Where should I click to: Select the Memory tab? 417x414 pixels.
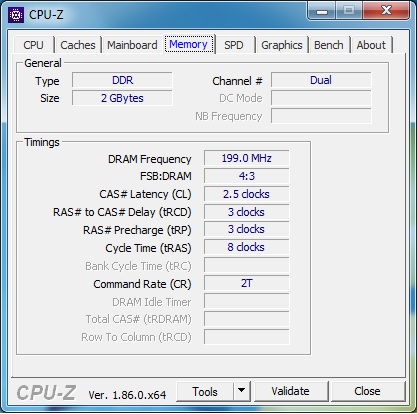189,44
